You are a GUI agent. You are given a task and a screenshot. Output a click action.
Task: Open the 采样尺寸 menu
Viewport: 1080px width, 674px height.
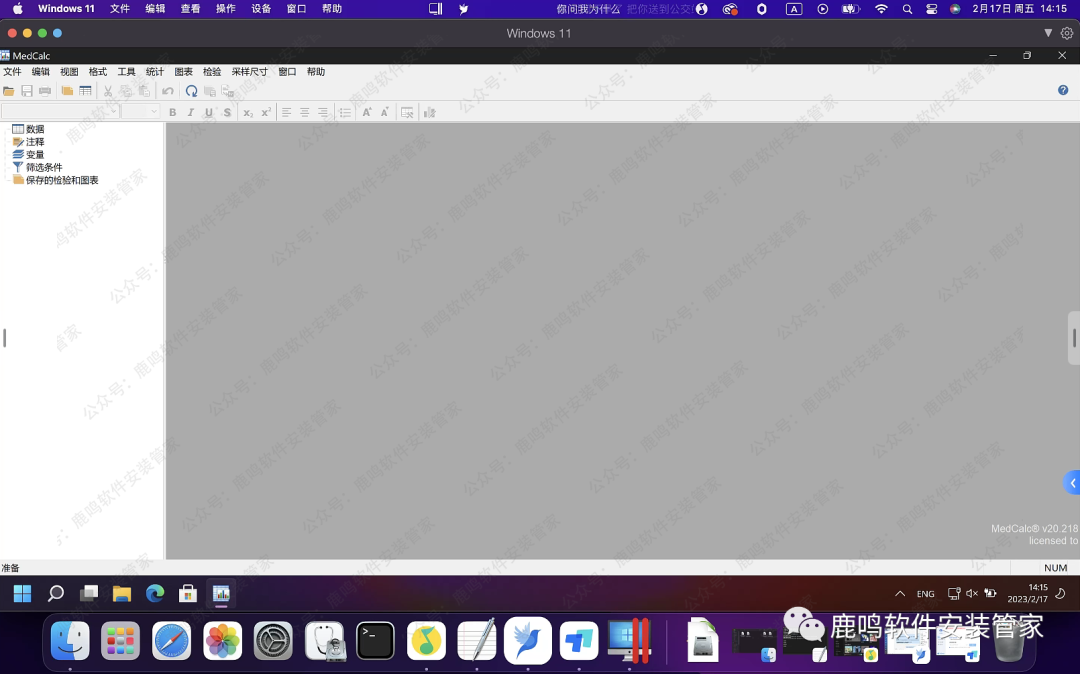point(249,72)
